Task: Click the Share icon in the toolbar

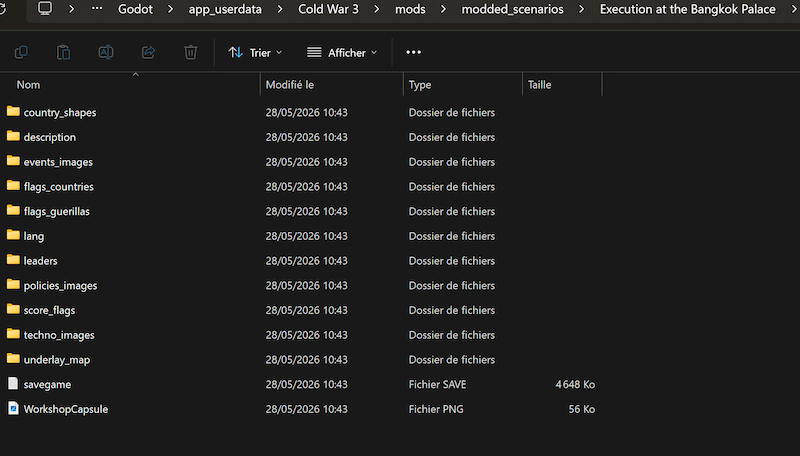Action: pyautogui.click(x=148, y=52)
